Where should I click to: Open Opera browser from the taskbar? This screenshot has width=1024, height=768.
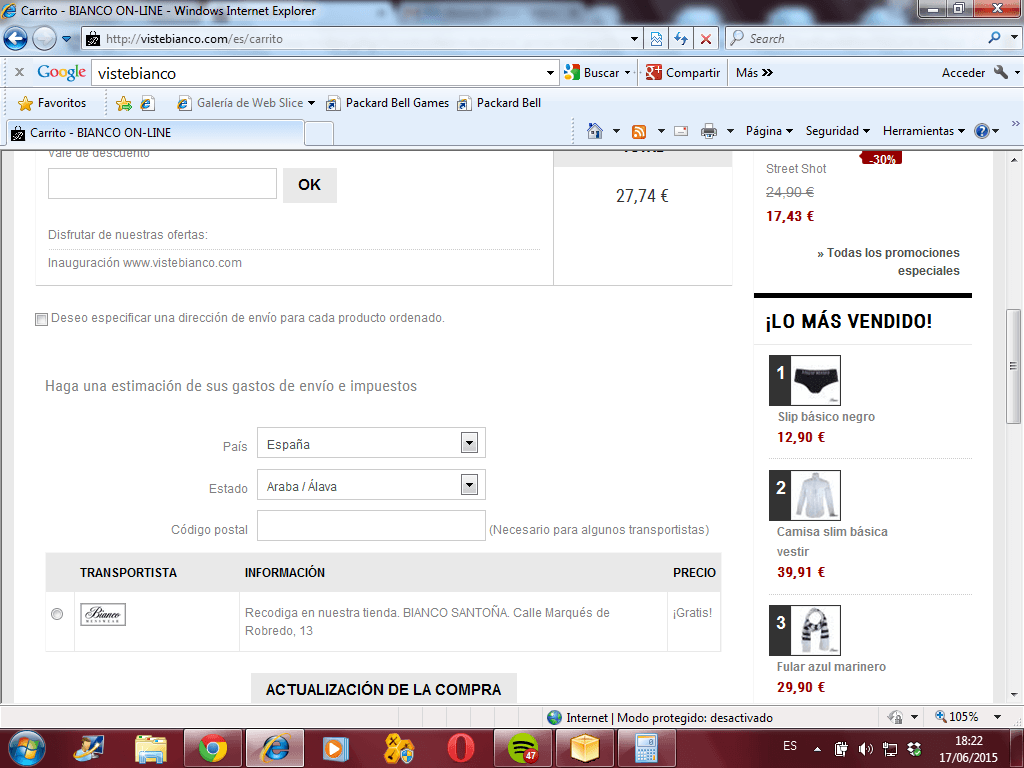[460, 748]
